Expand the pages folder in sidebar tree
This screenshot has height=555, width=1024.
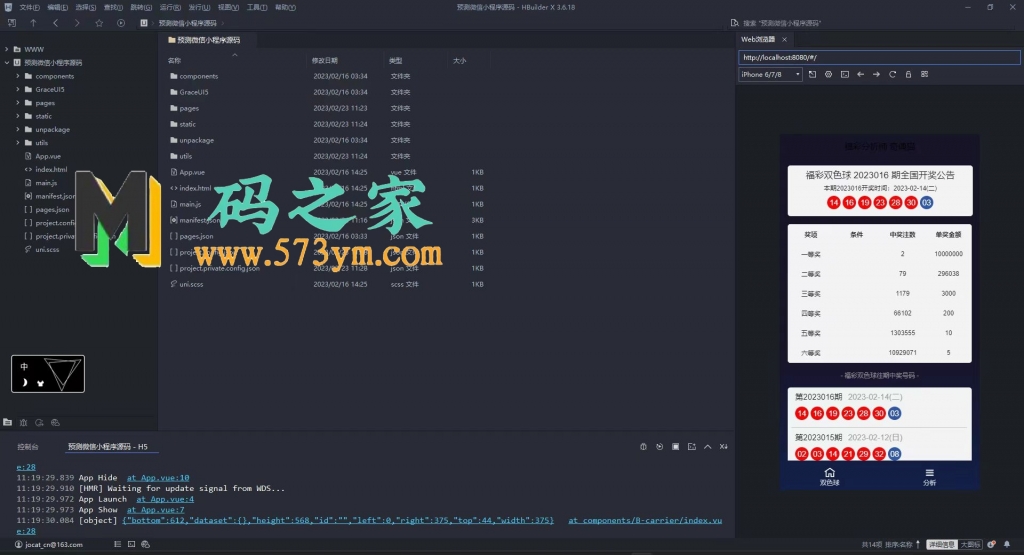pos(18,103)
